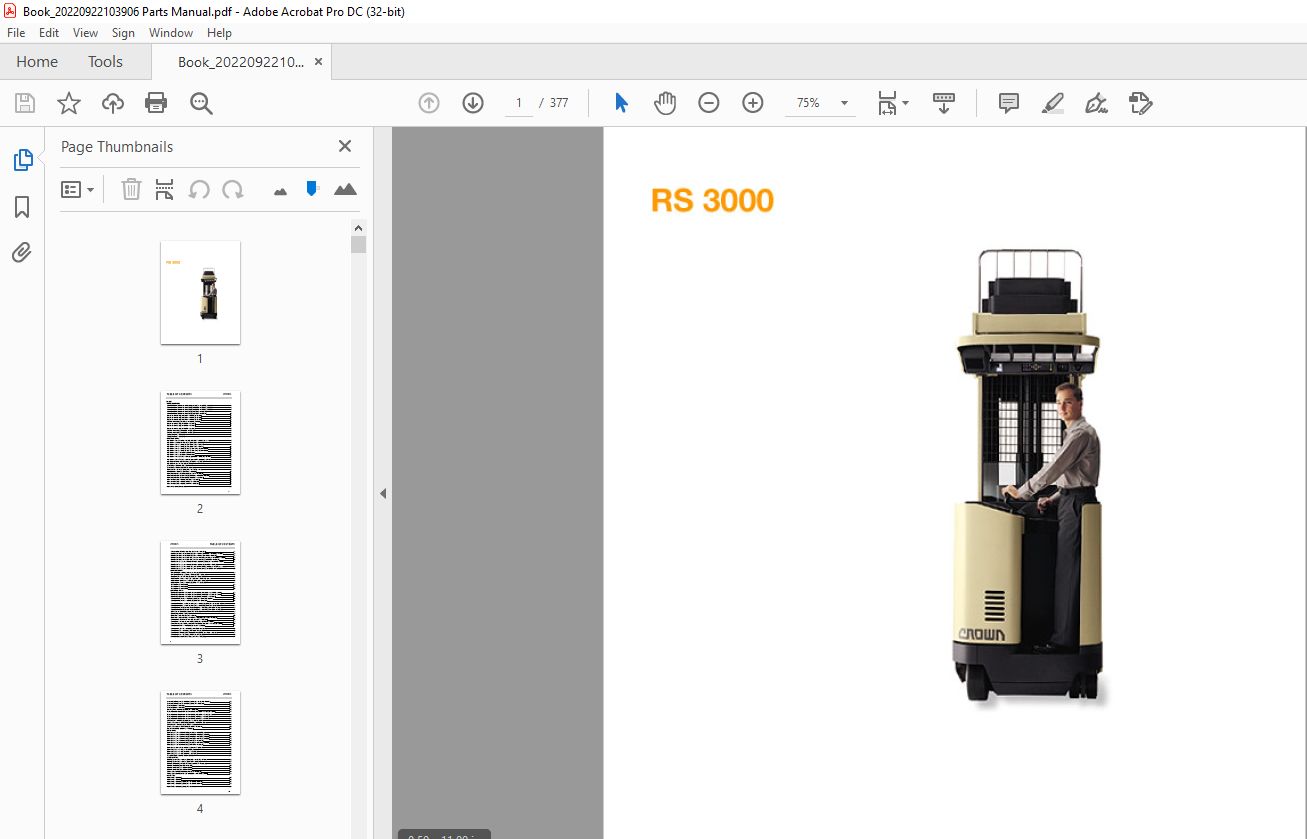This screenshot has height=839, width=1307.
Task: Add a sticky note comment
Action: (x=1009, y=103)
